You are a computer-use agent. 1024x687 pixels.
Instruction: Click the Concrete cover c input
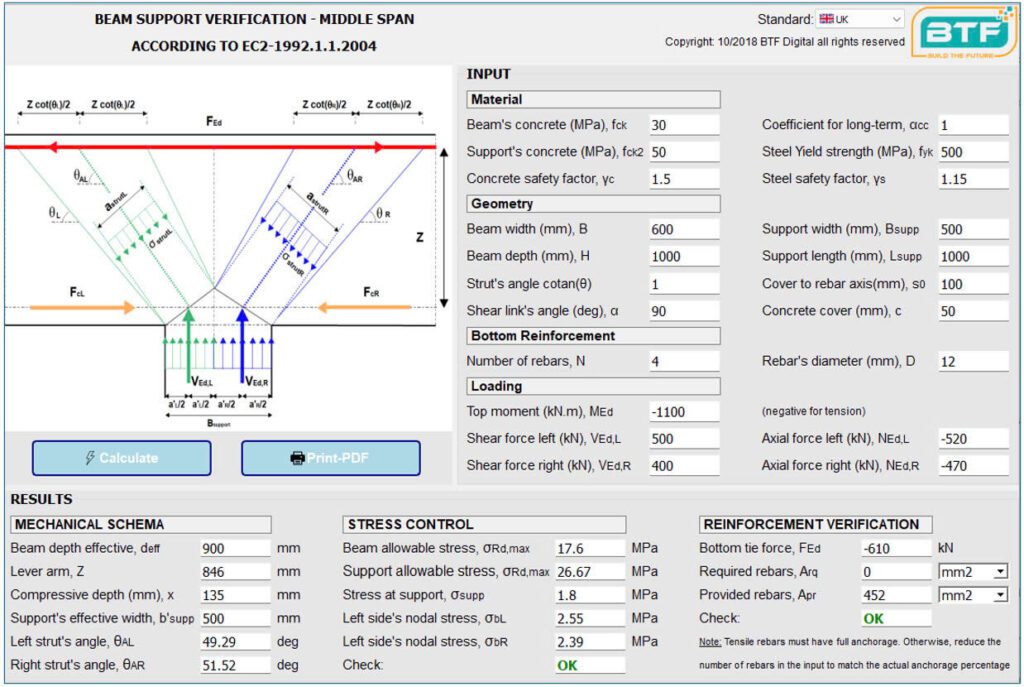[x=973, y=311]
